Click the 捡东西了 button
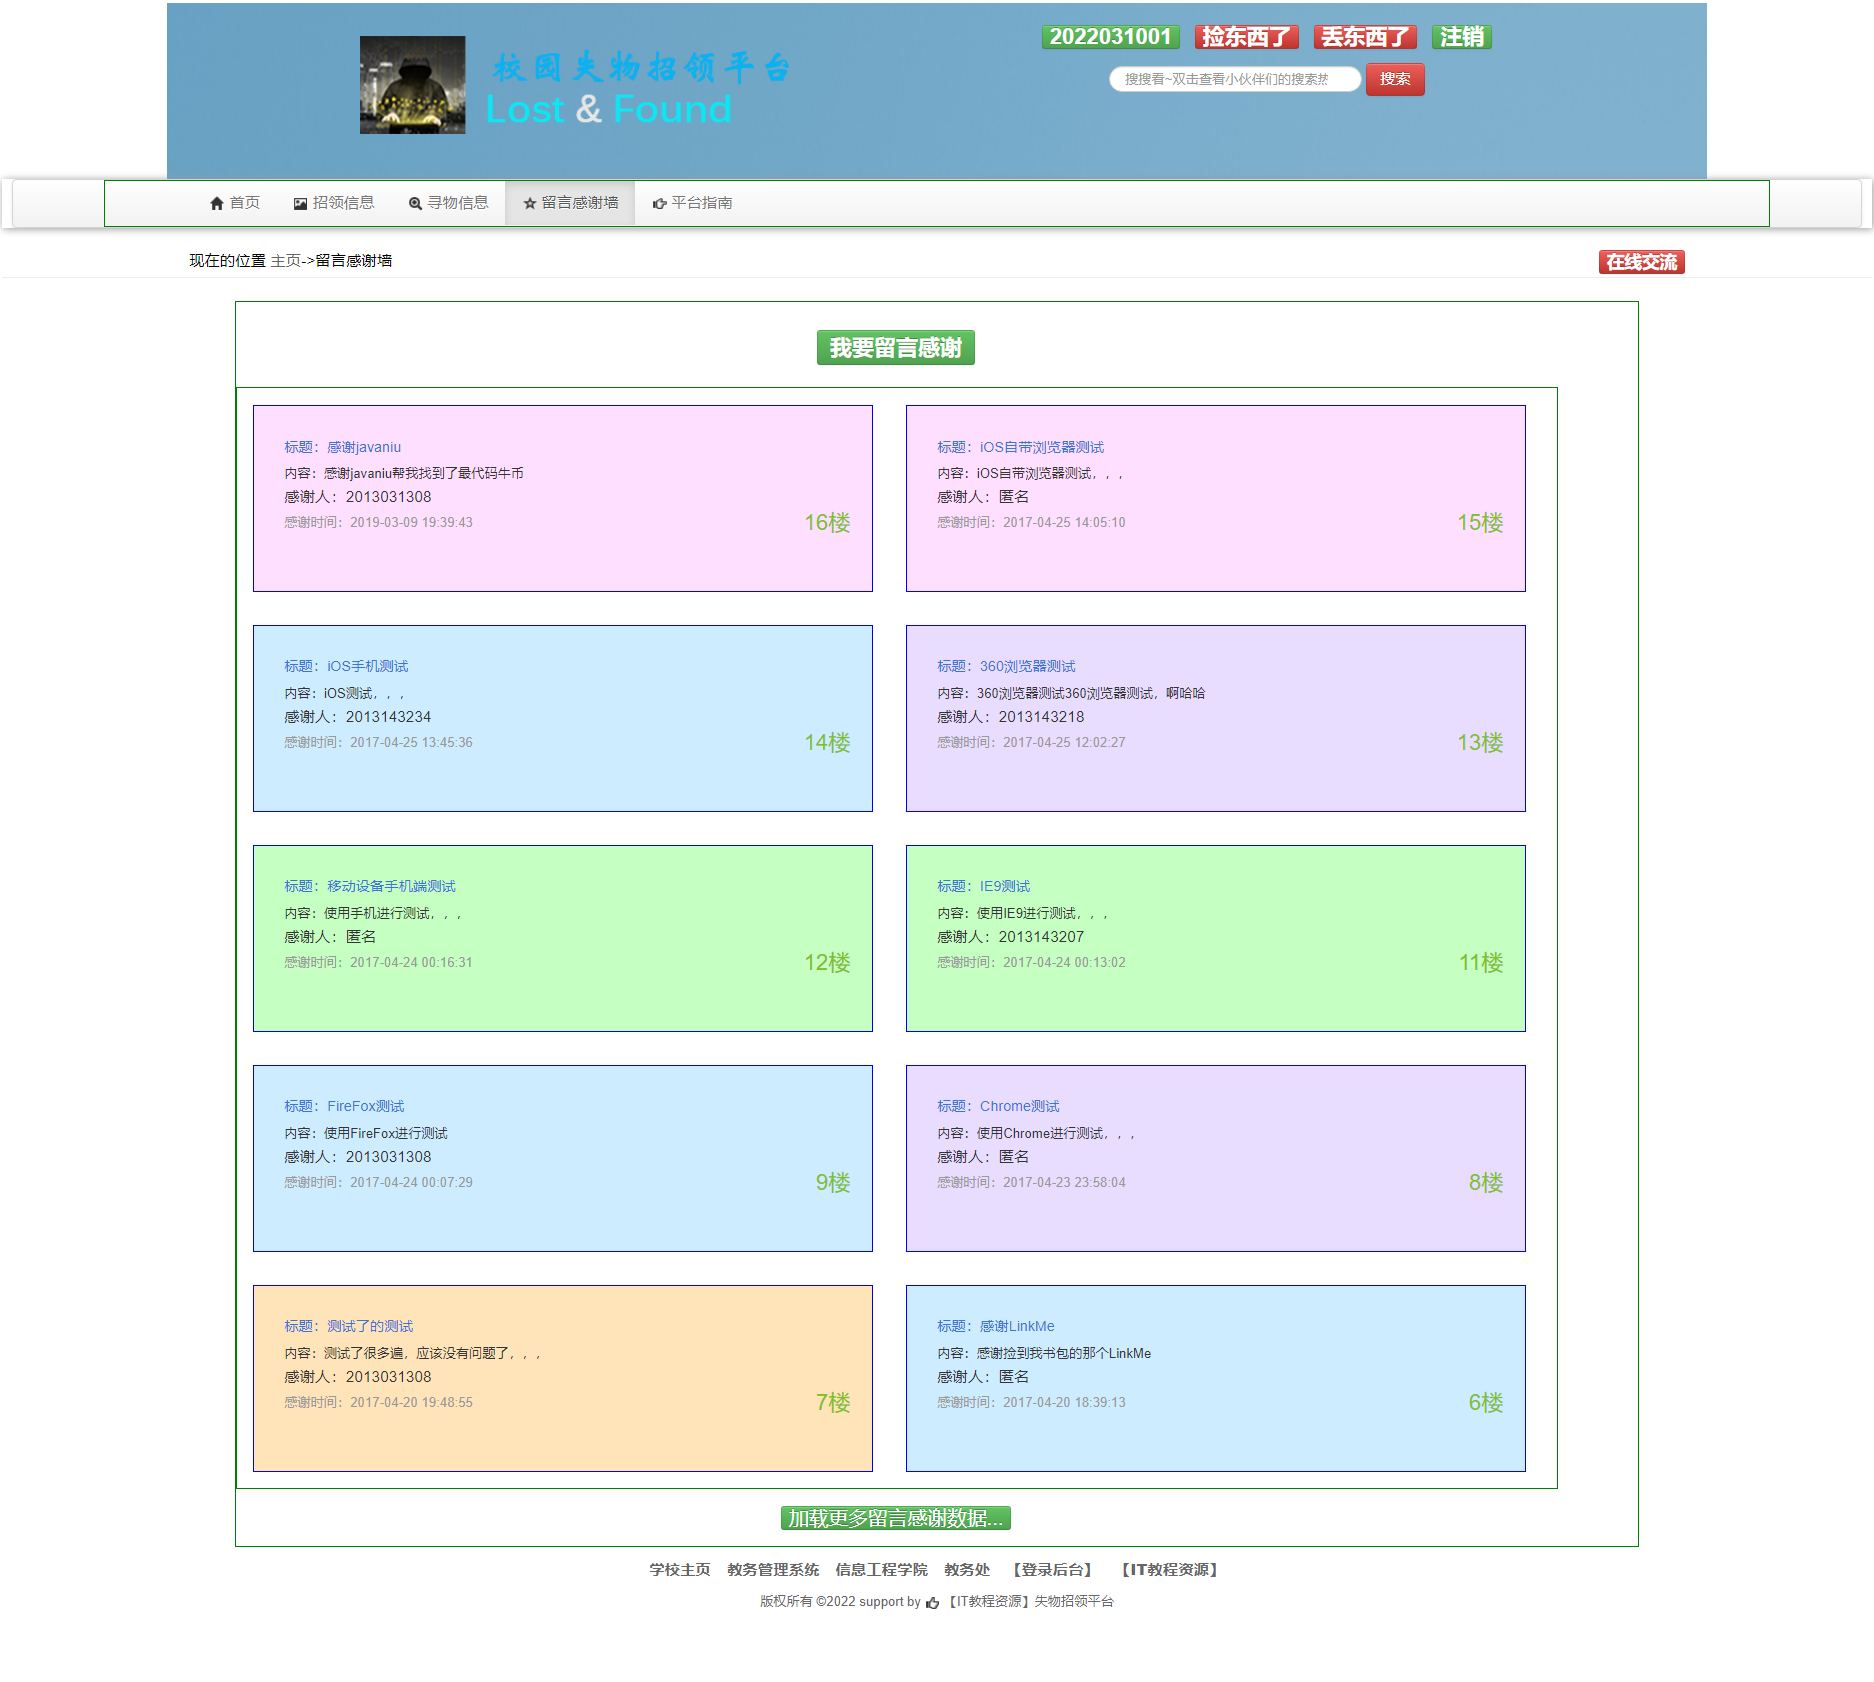Image resolution: width=1874 pixels, height=1682 pixels. click(1246, 37)
